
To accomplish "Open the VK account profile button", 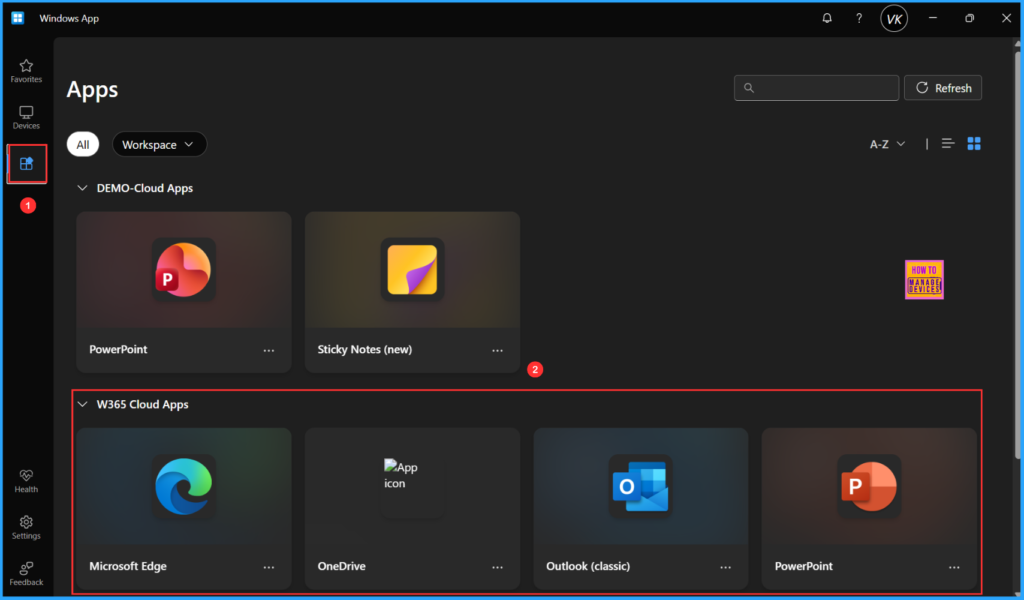I will 894,18.
